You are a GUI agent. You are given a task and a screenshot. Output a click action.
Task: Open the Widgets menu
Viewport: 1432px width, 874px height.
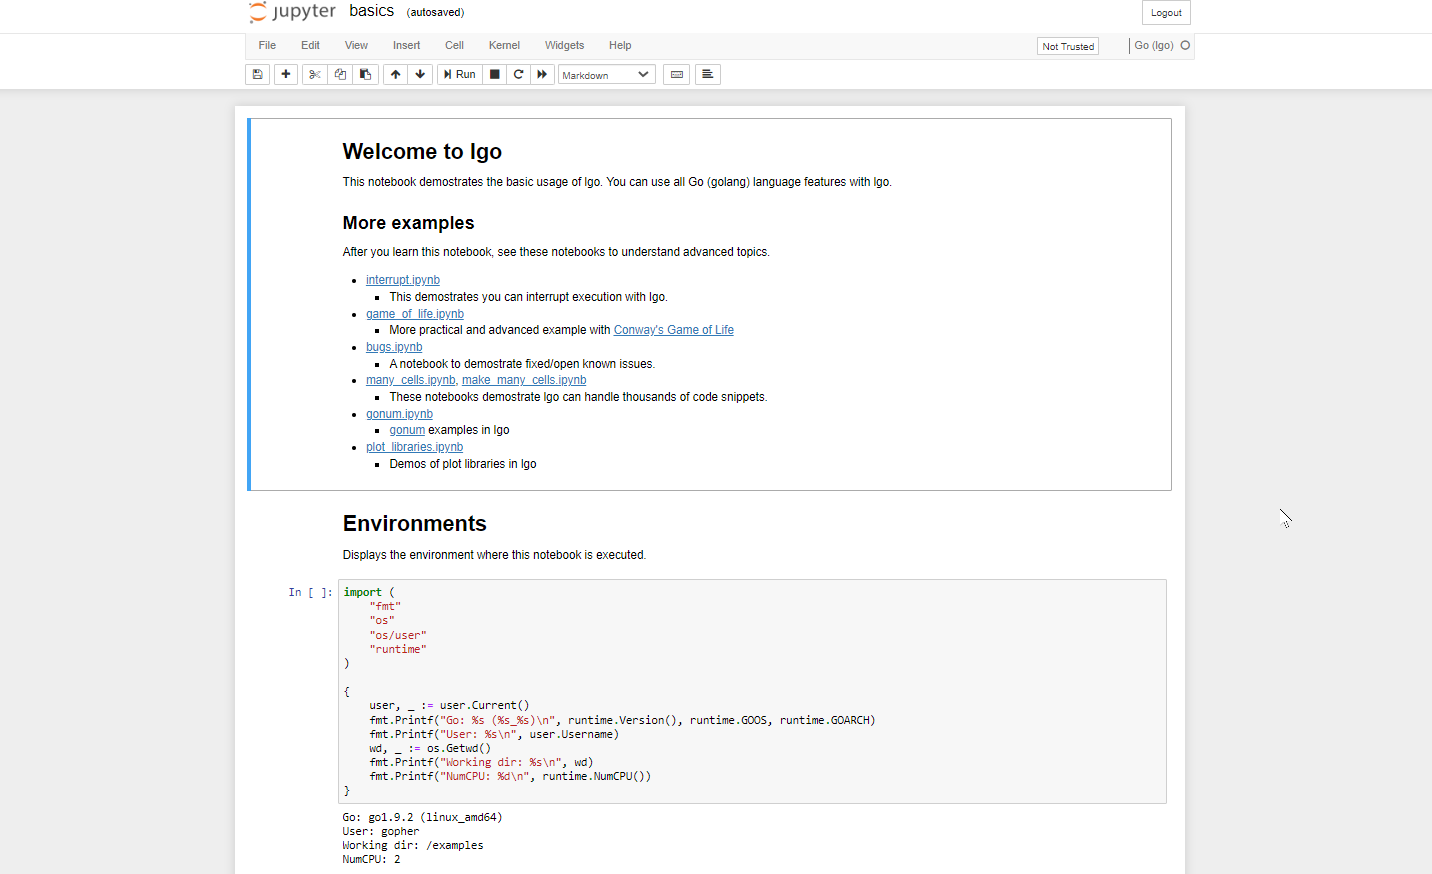click(564, 45)
